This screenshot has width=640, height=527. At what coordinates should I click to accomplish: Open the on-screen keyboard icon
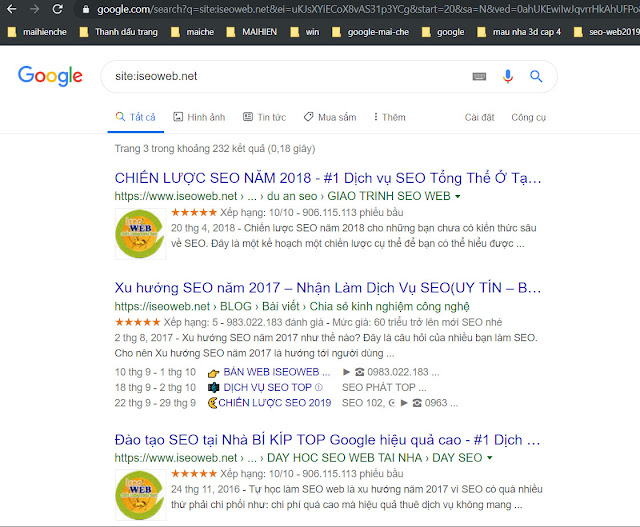pyautogui.click(x=479, y=76)
